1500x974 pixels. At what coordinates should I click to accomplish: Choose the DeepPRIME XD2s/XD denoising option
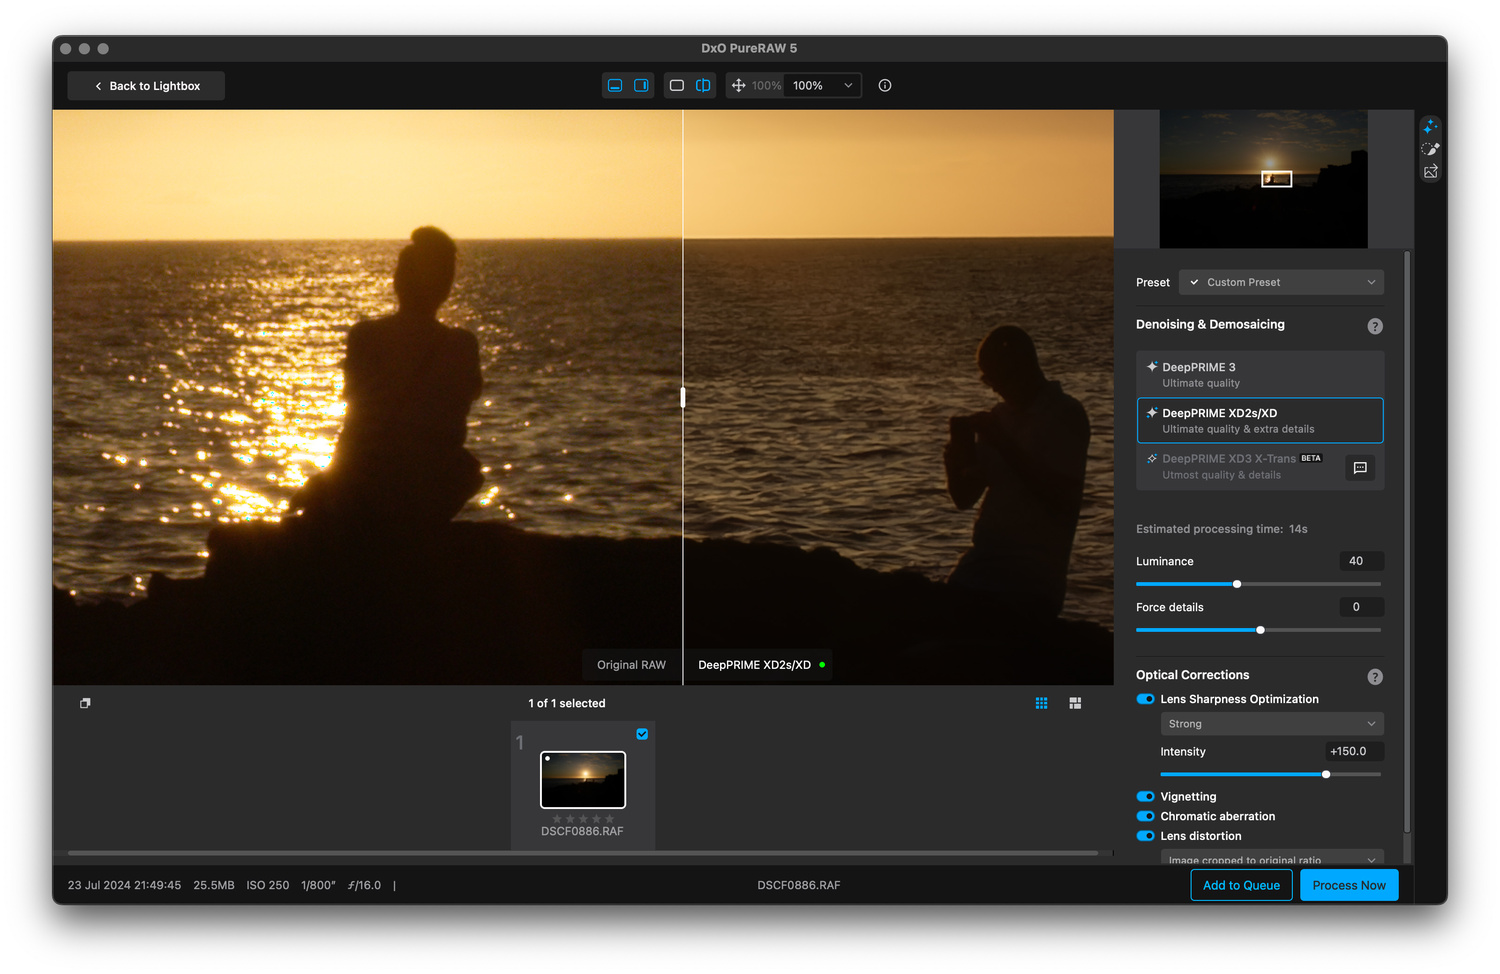(1260, 420)
